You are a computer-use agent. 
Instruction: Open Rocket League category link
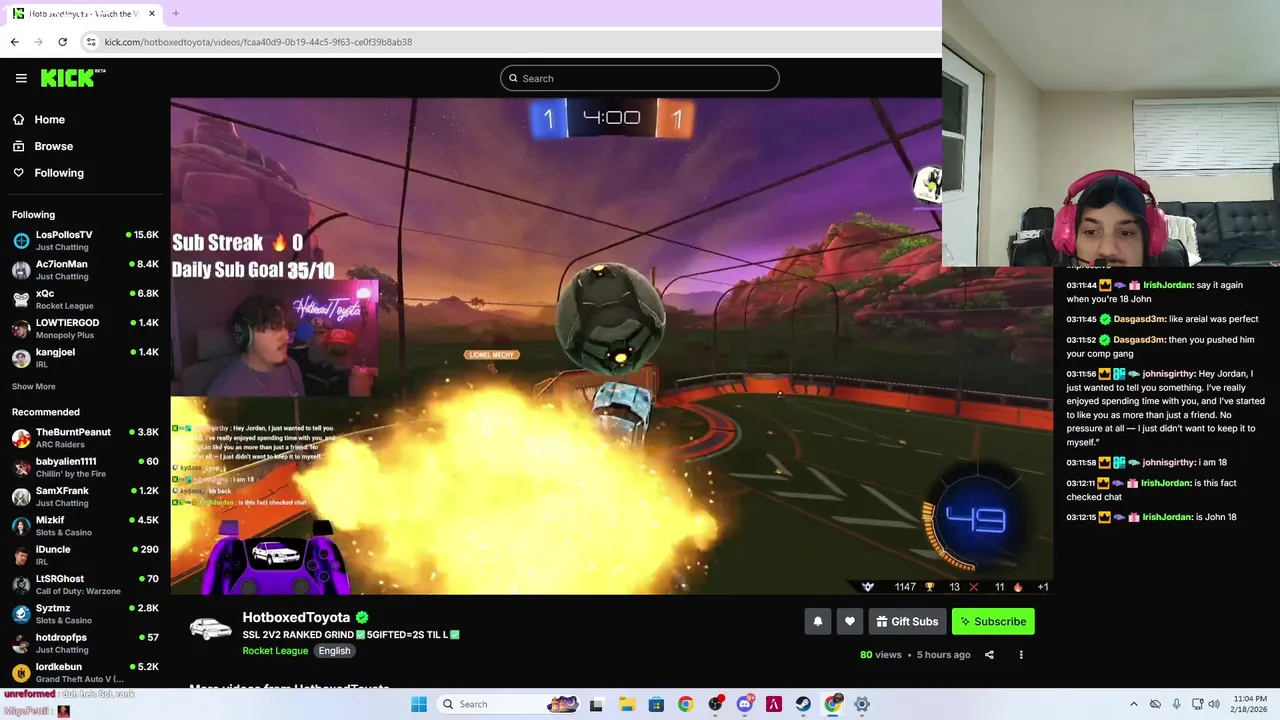(x=275, y=650)
